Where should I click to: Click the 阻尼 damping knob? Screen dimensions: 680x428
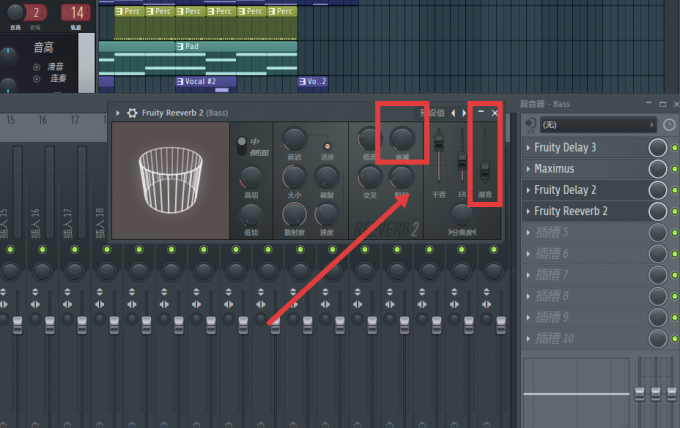pos(402,177)
